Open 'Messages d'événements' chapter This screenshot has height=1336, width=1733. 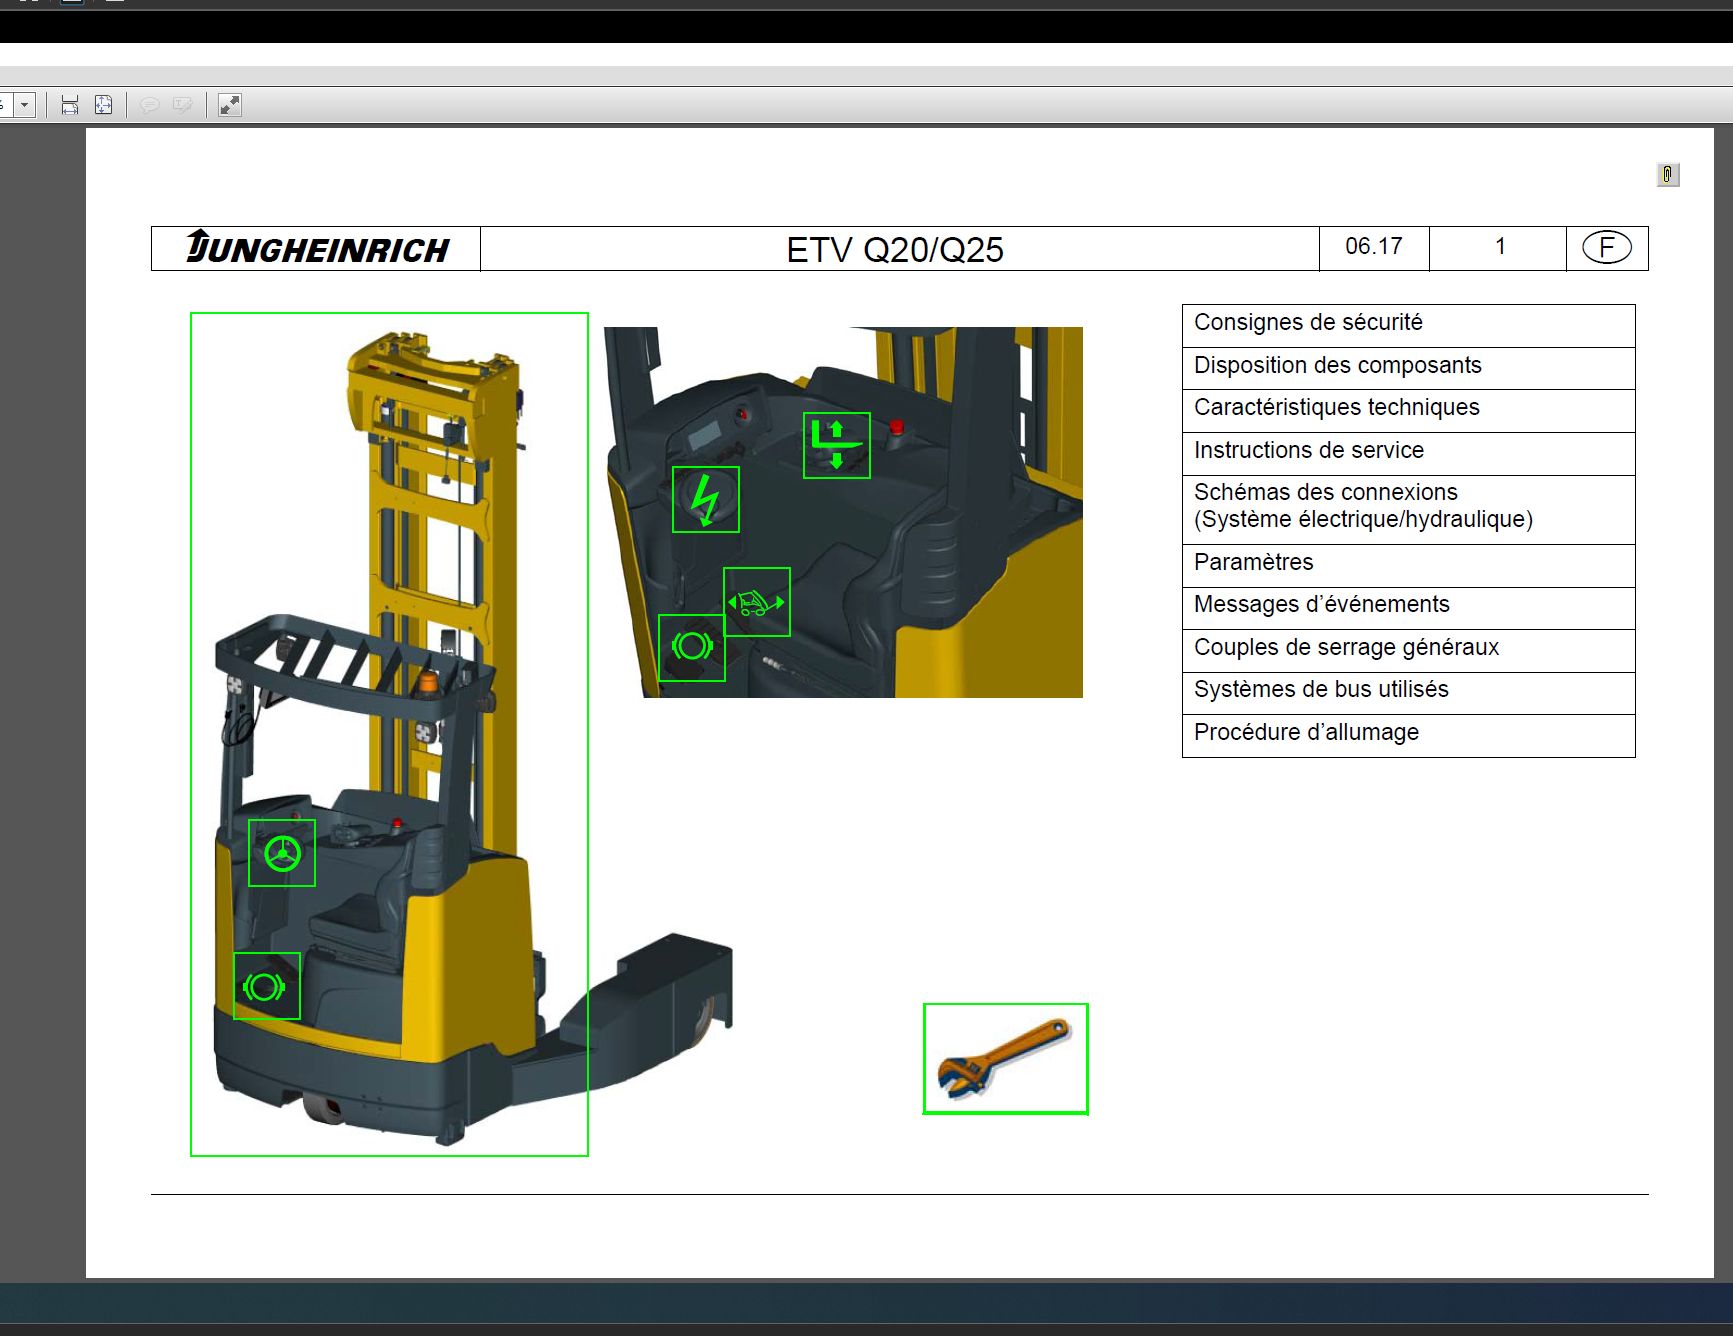coord(1408,607)
